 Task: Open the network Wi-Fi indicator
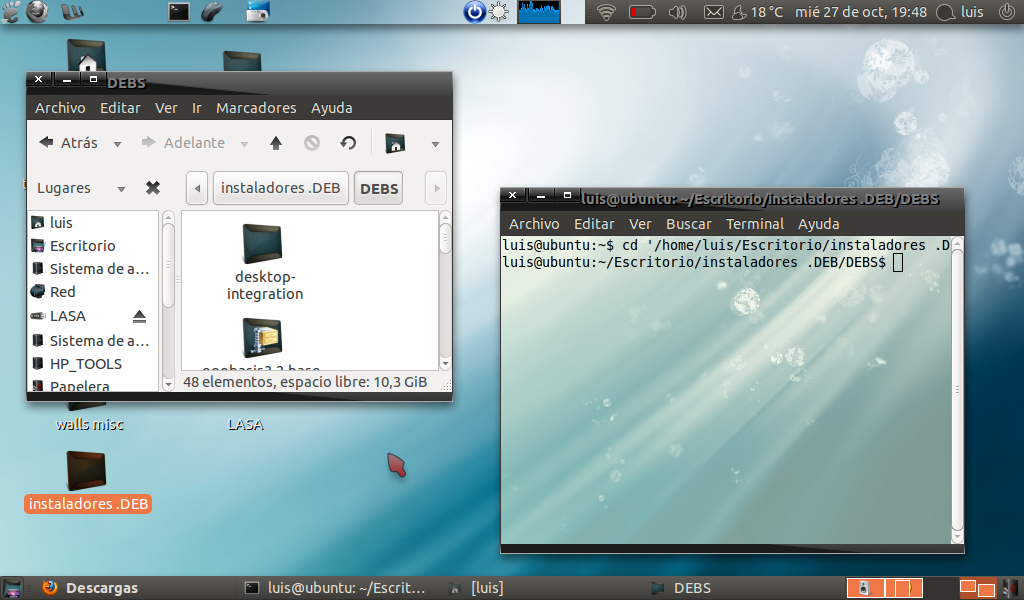tap(604, 12)
